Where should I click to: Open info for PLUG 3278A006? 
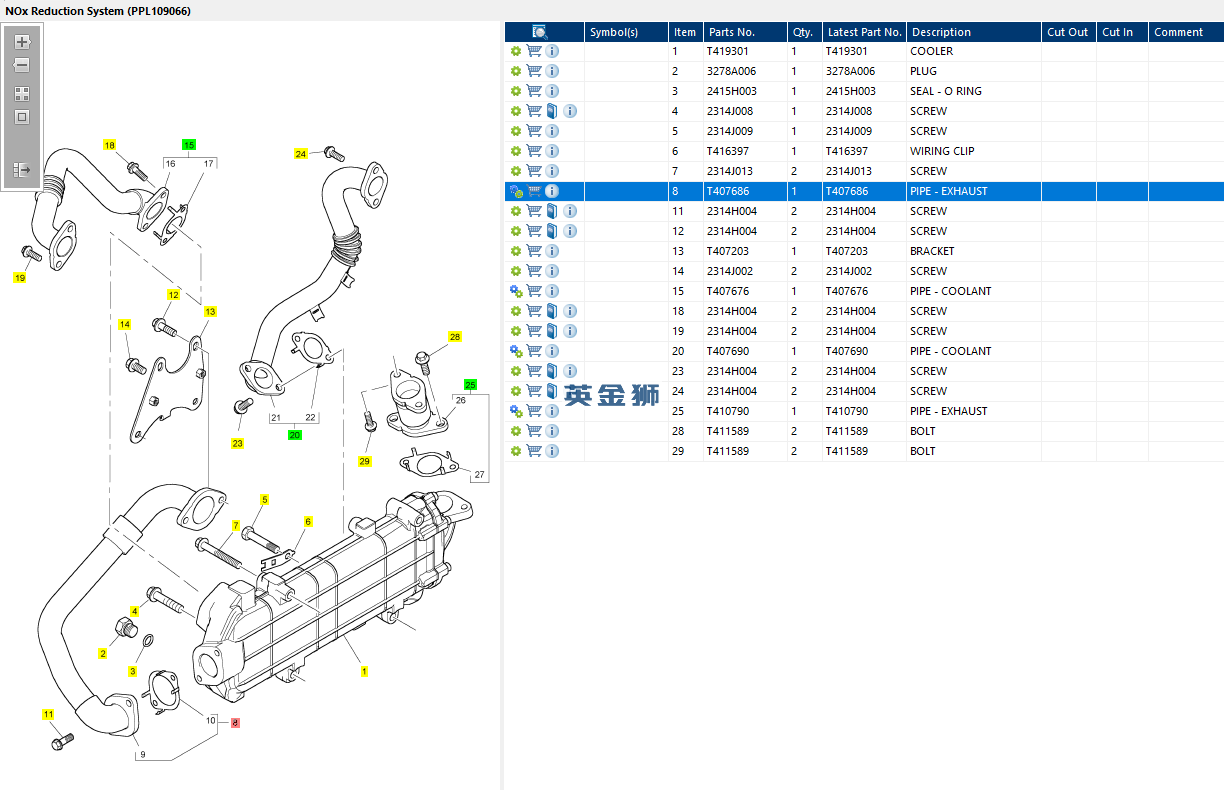[x=552, y=71]
